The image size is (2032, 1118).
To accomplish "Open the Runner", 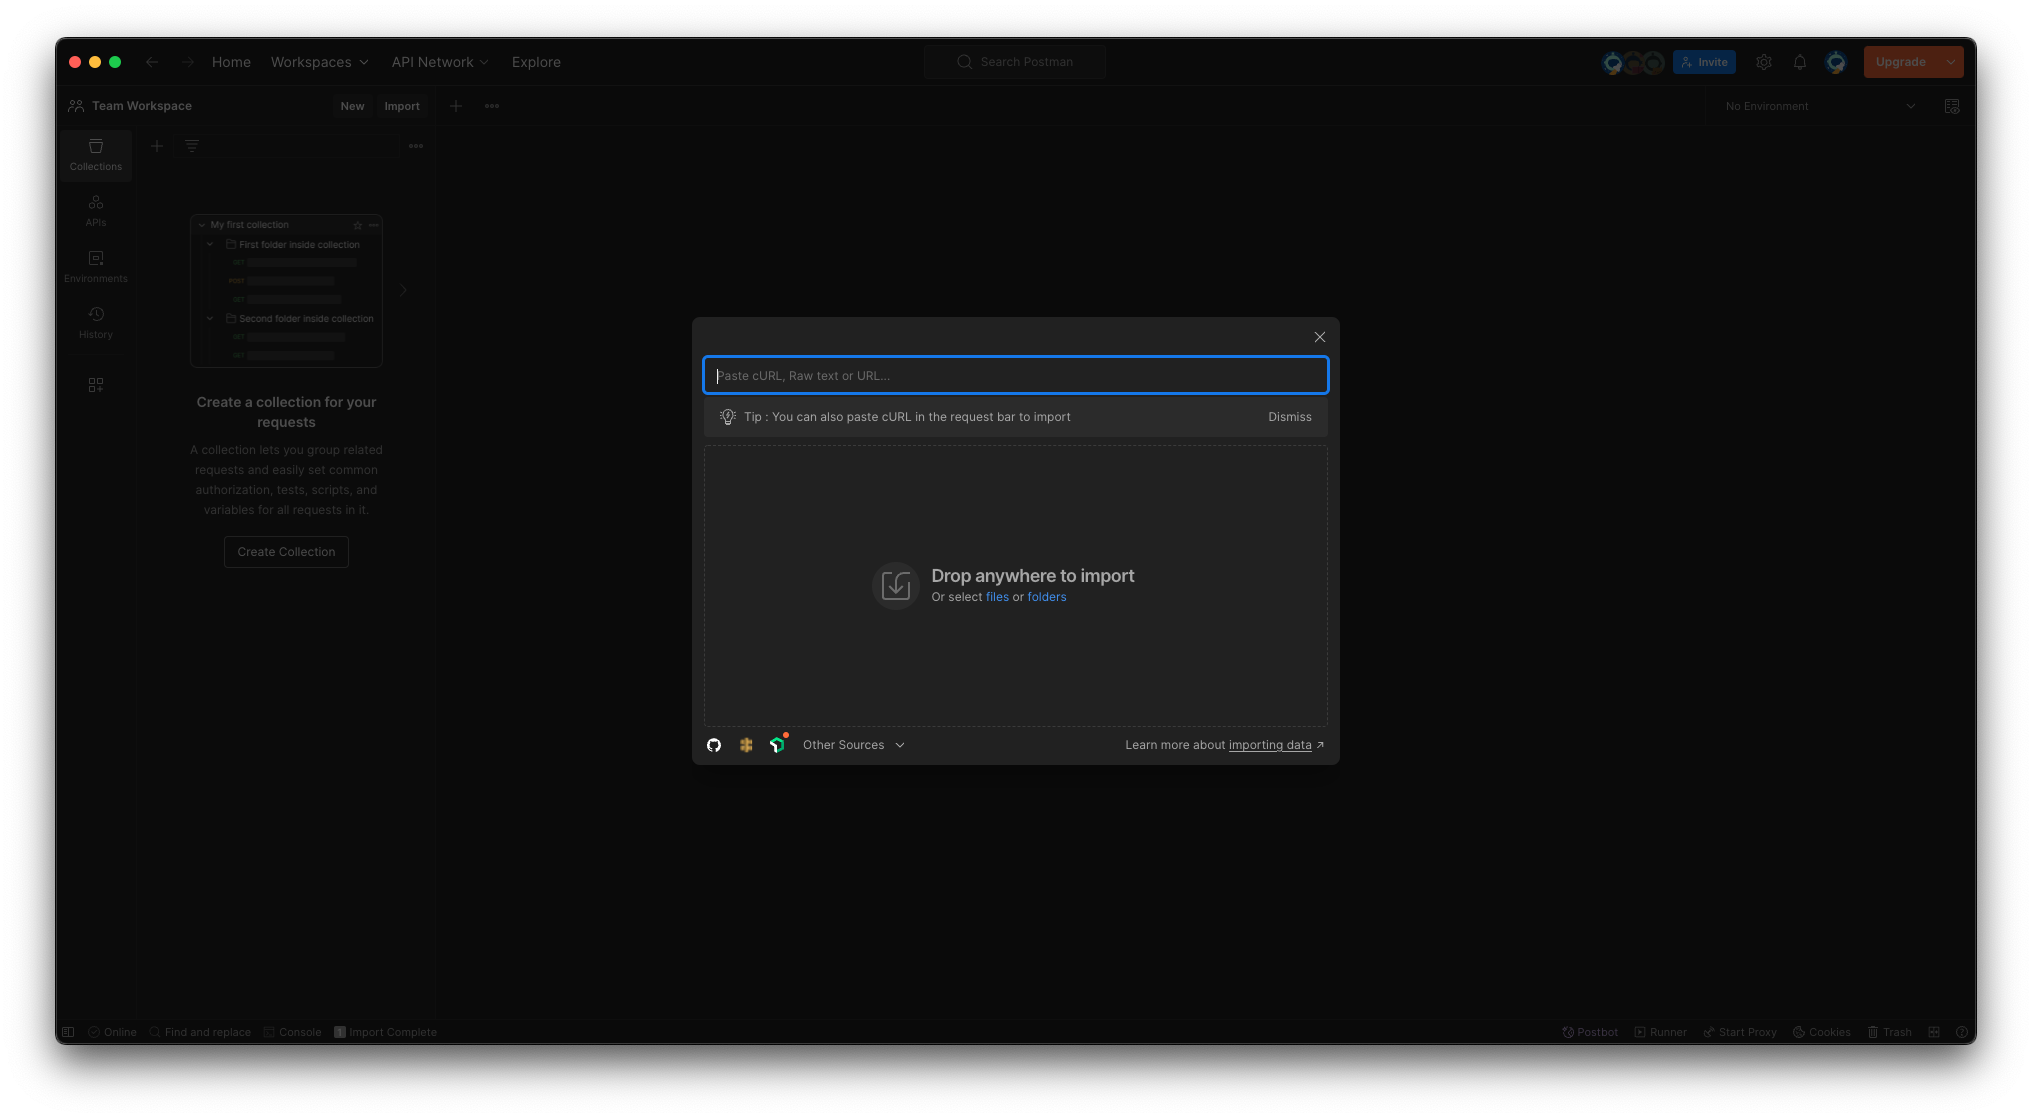I will [1660, 1032].
